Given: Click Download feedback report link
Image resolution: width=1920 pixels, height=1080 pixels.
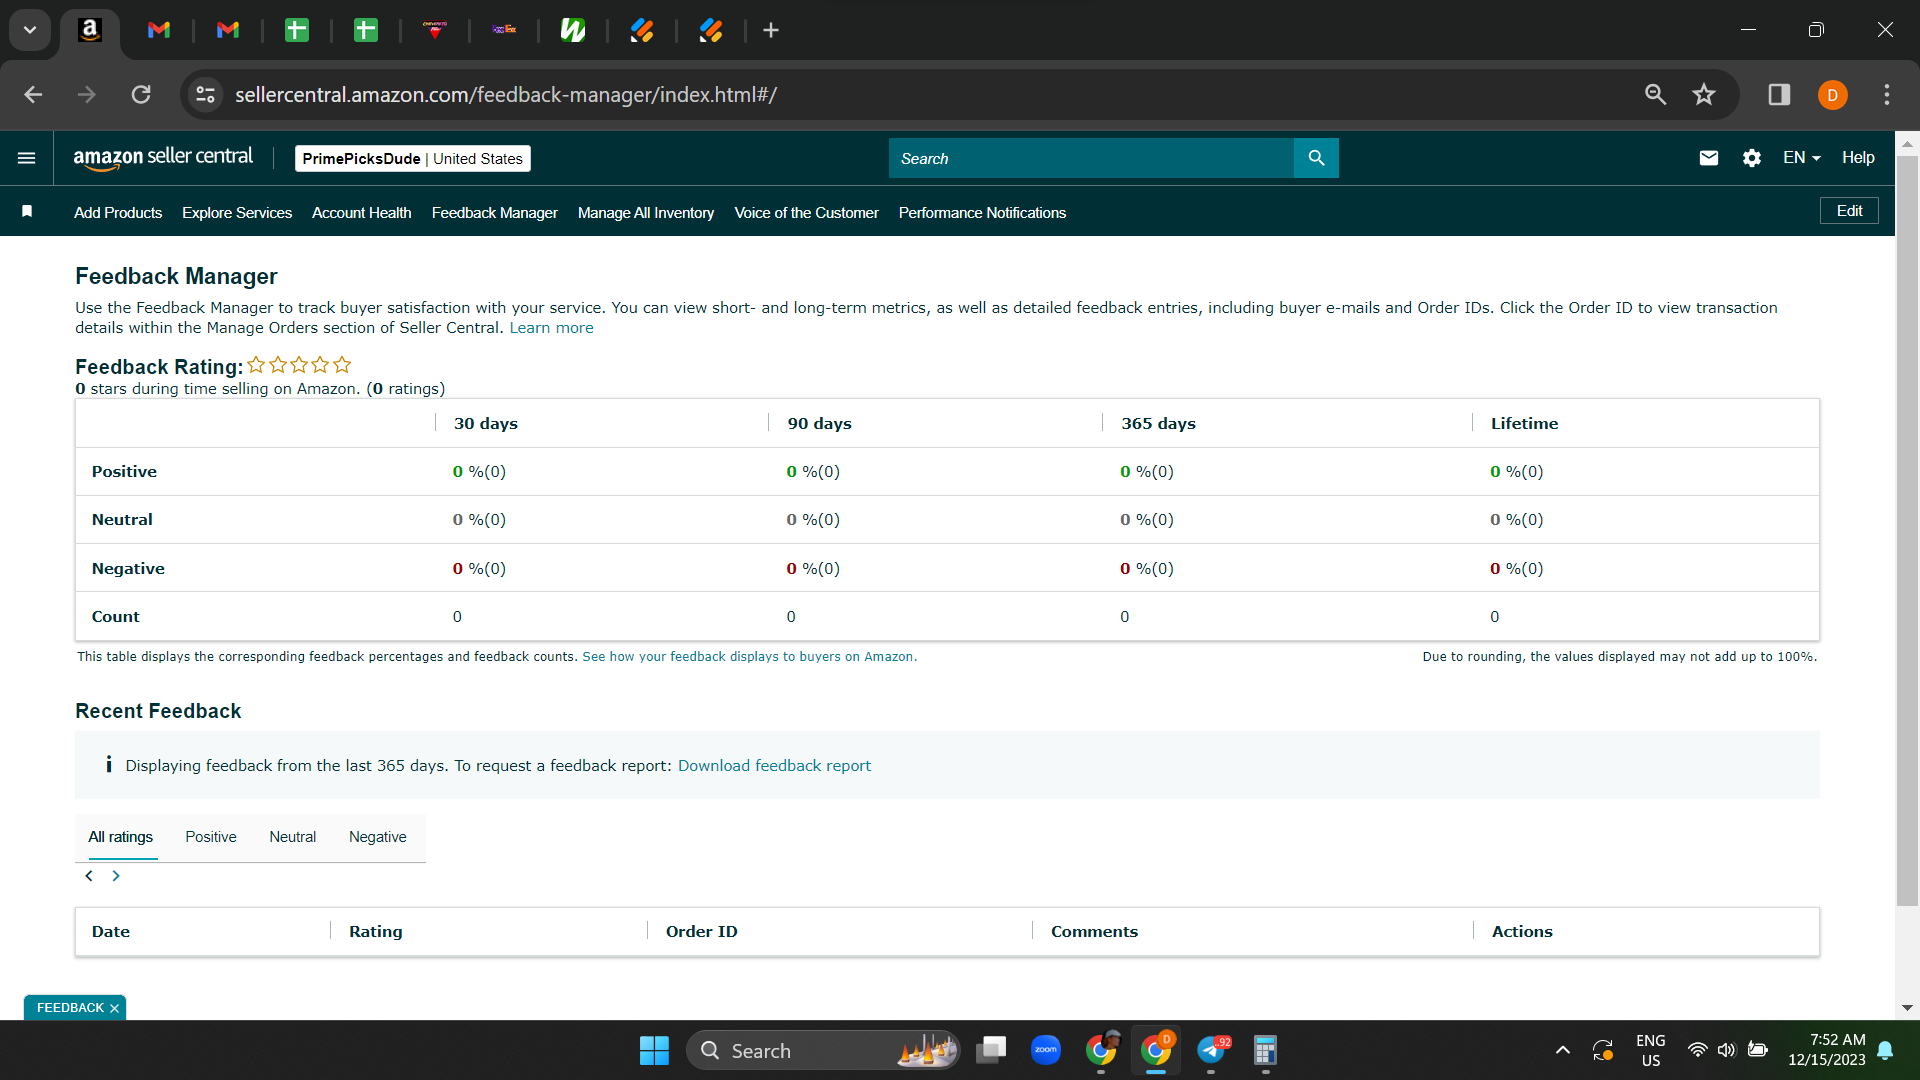Looking at the screenshot, I should point(774,765).
